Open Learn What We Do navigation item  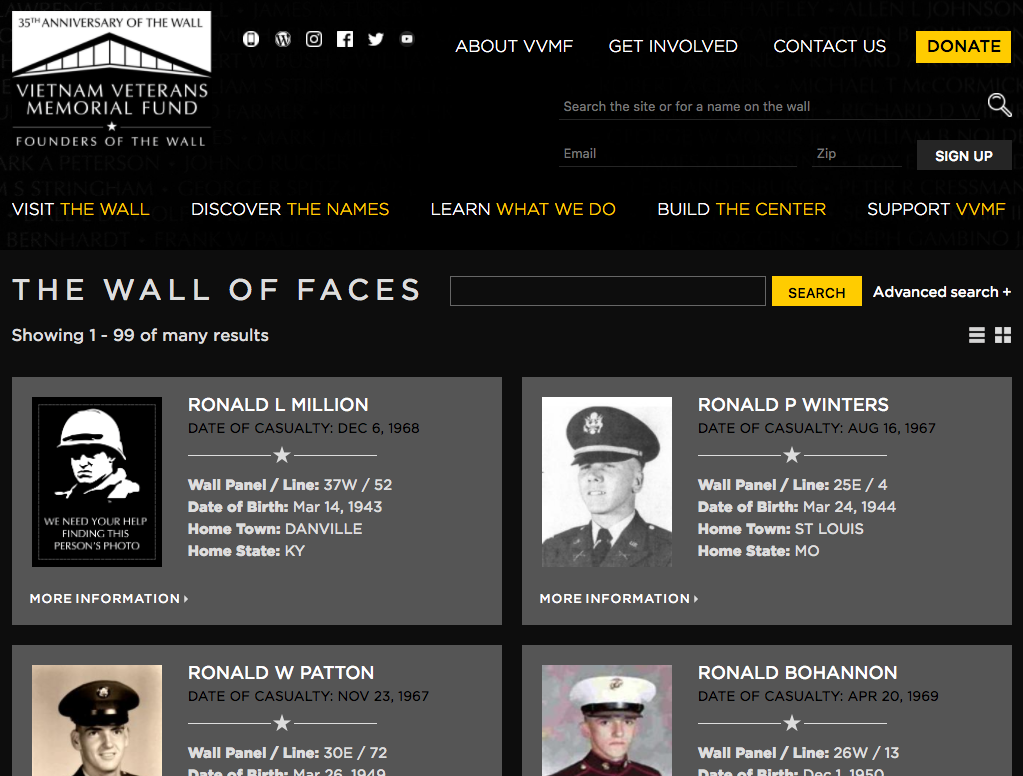523,210
